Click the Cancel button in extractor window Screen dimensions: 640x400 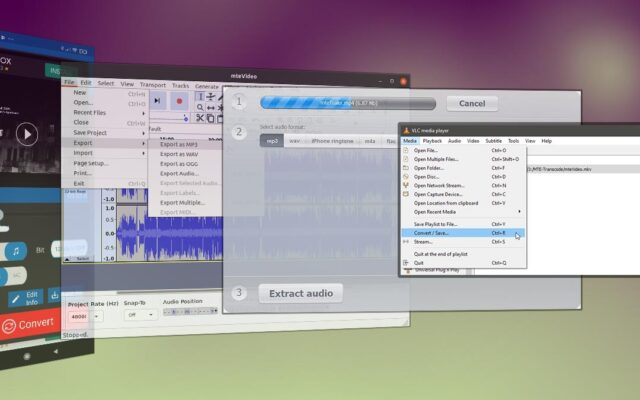tap(472, 104)
